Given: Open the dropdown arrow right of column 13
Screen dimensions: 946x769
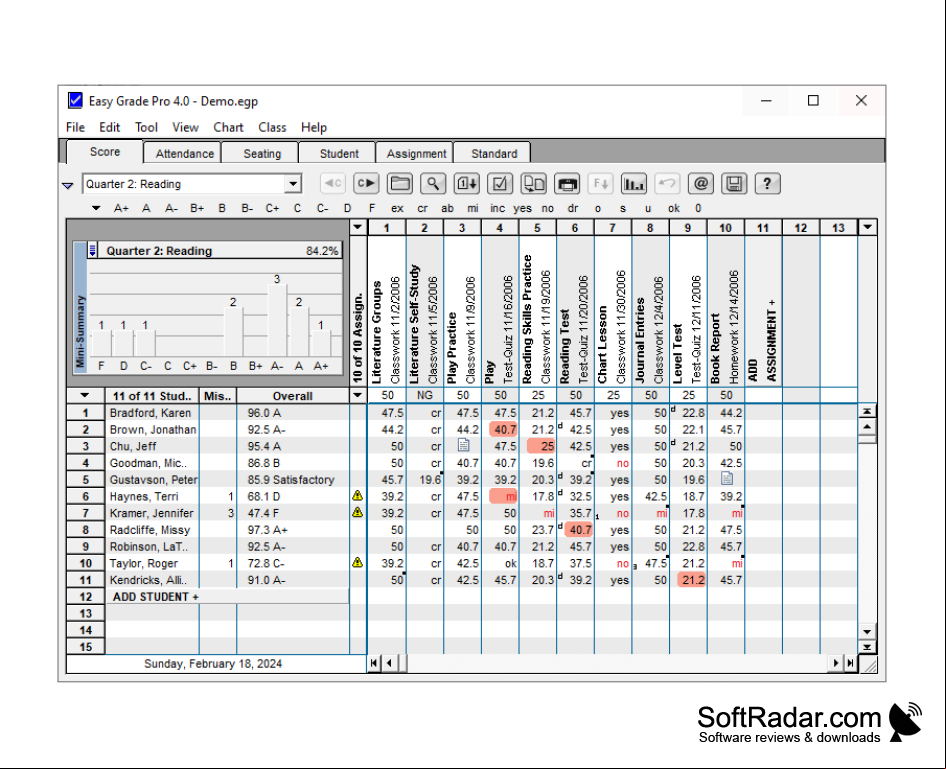Looking at the screenshot, I should click(868, 227).
